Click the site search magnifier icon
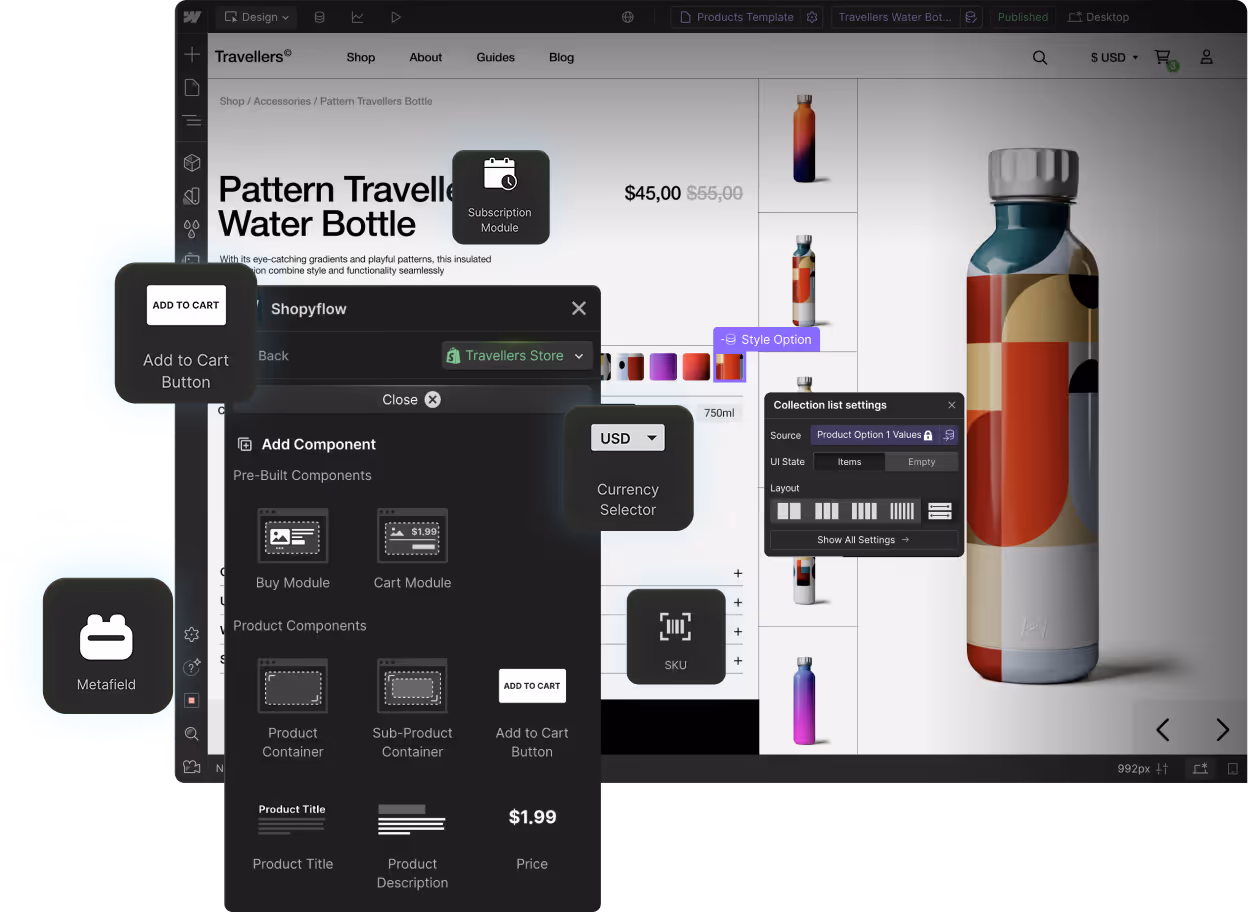1248x912 pixels. point(1040,58)
